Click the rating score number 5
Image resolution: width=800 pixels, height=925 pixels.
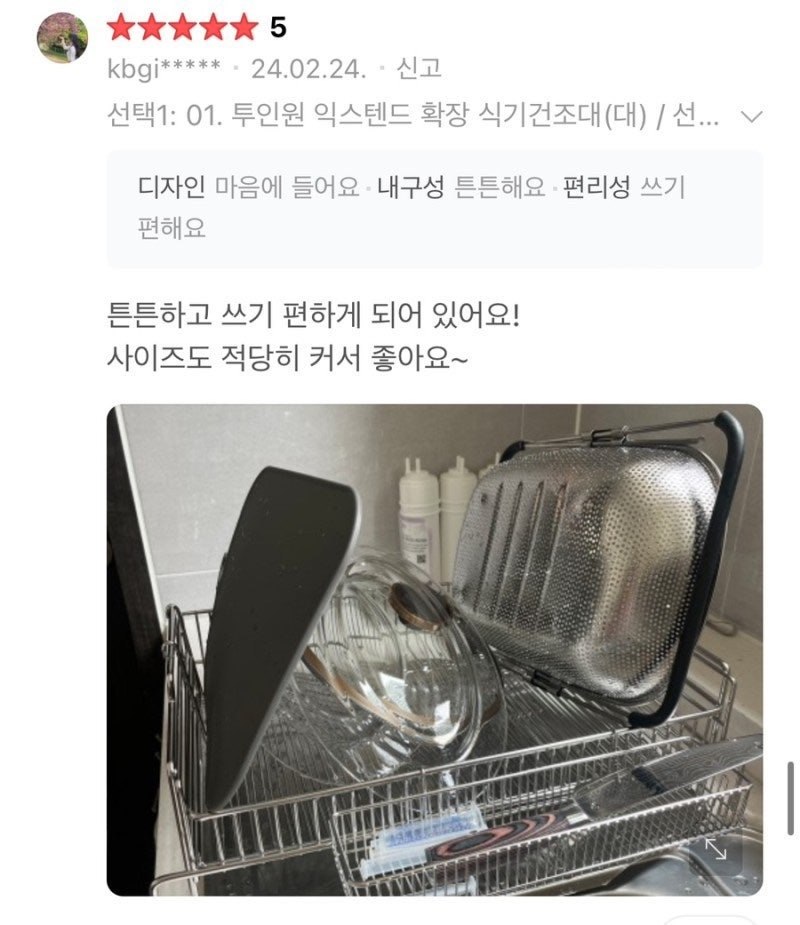tap(278, 28)
